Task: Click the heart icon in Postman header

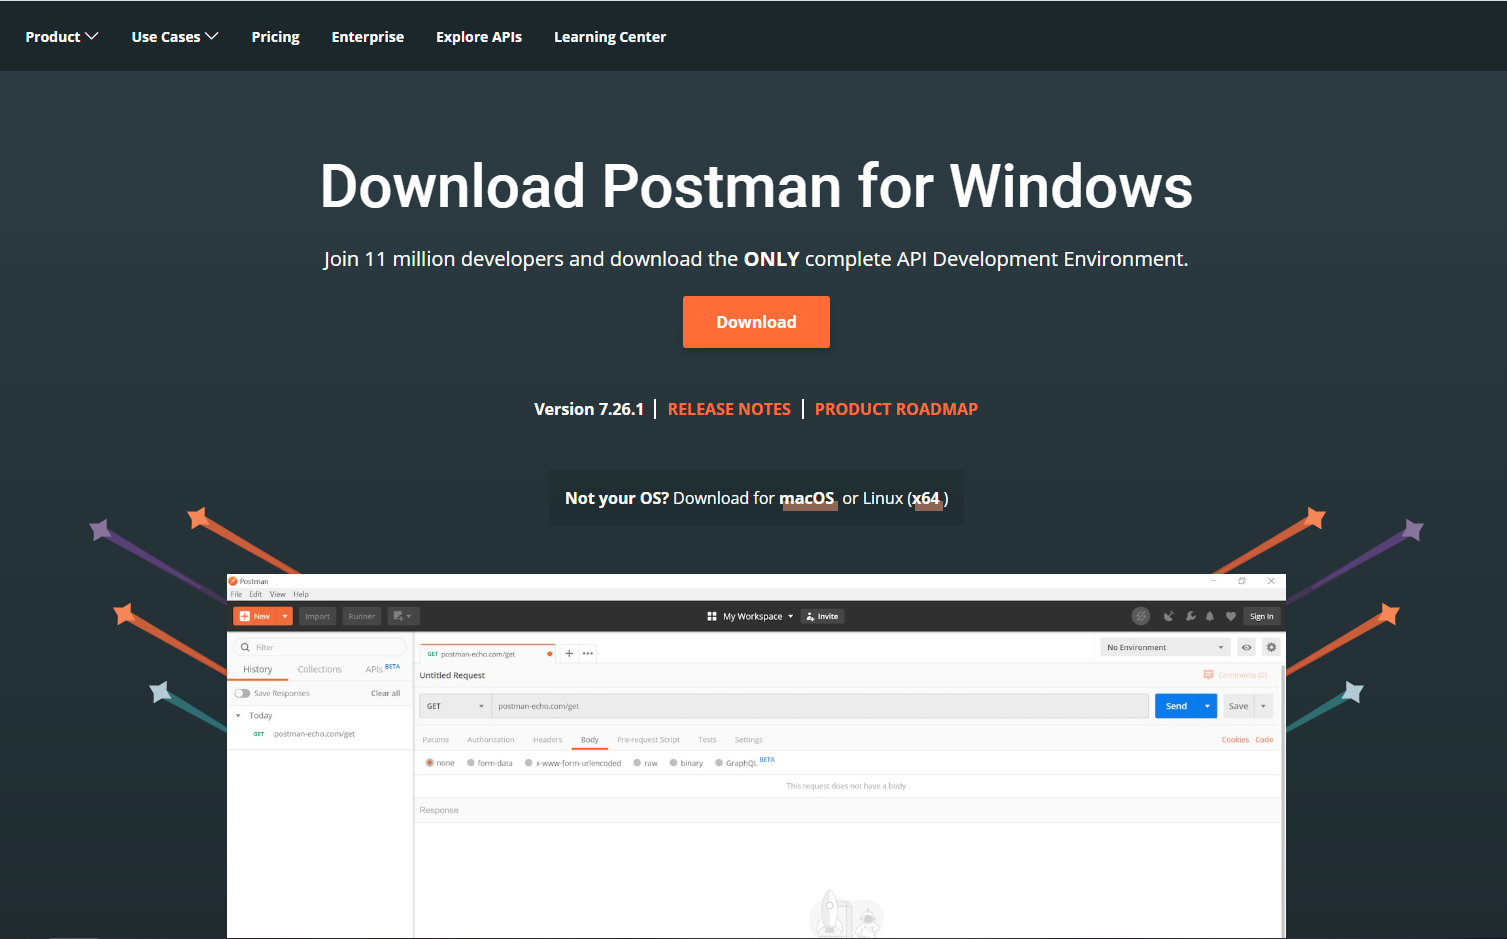Action: [1231, 616]
